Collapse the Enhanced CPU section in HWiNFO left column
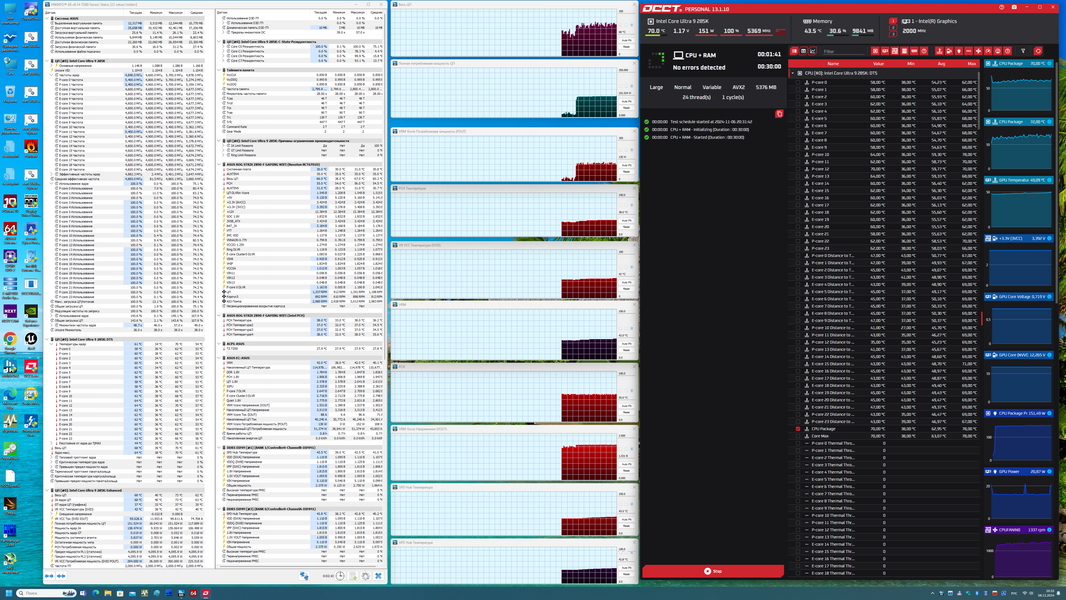Image resolution: width=1066 pixels, height=600 pixels. (x=47, y=490)
